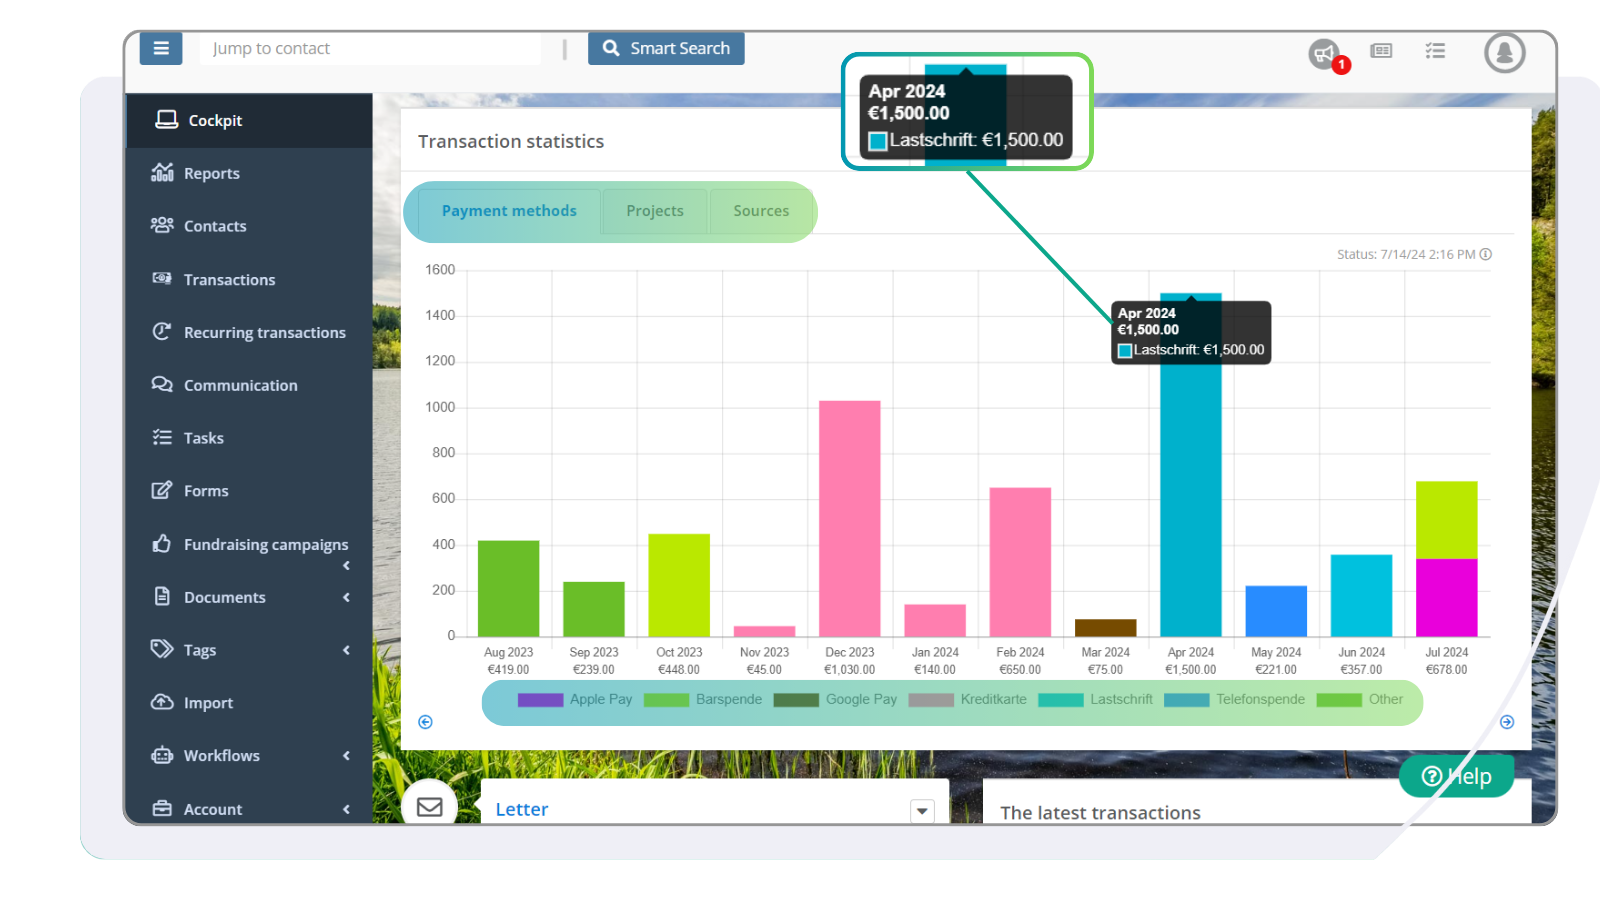Click the news/announcements icon in the top bar

coord(1381,50)
